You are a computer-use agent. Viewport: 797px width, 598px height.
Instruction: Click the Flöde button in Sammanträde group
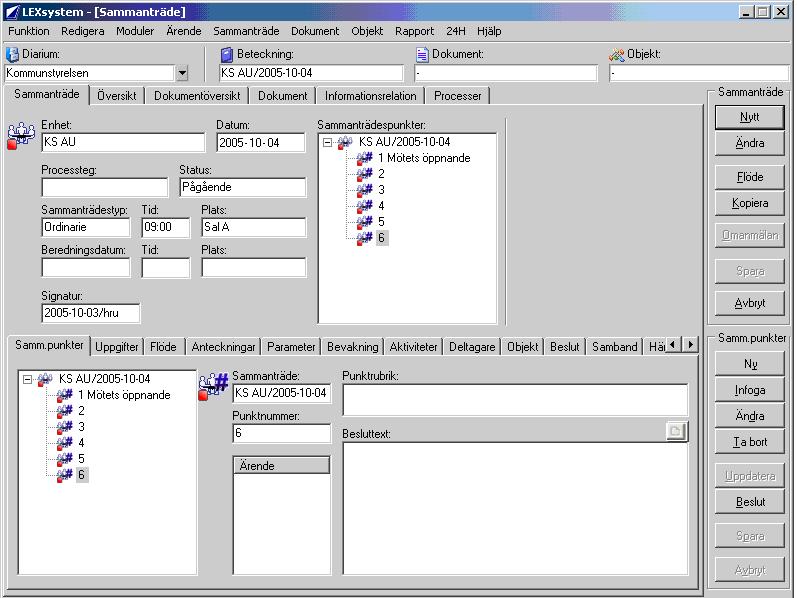[x=750, y=176]
